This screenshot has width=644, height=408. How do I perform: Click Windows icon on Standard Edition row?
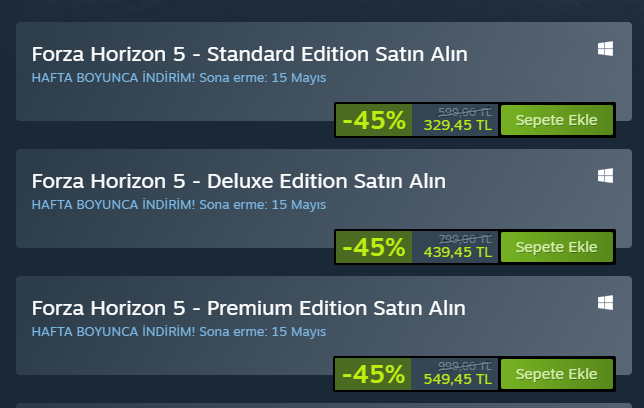pyautogui.click(x=605, y=49)
